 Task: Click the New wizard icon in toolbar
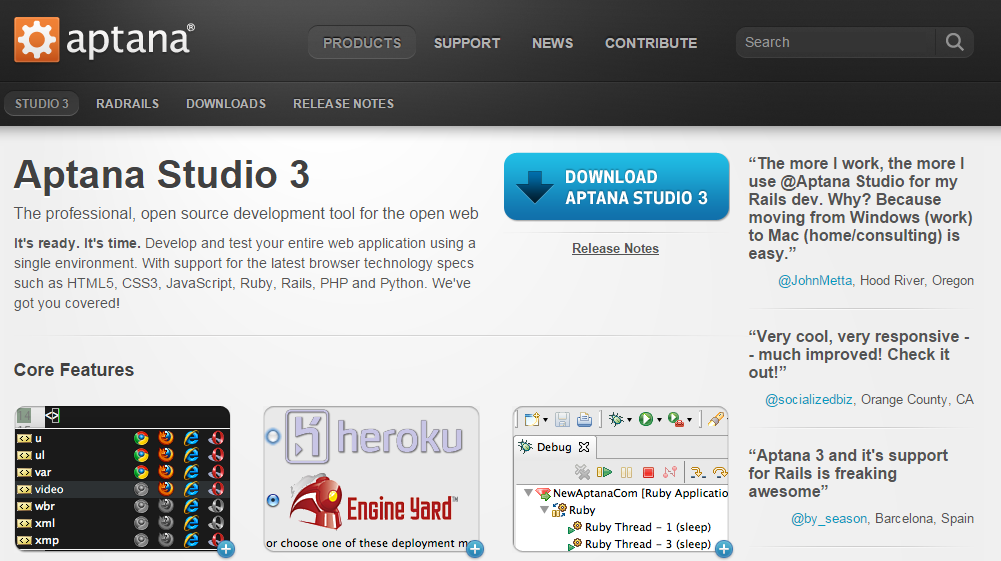(532, 419)
